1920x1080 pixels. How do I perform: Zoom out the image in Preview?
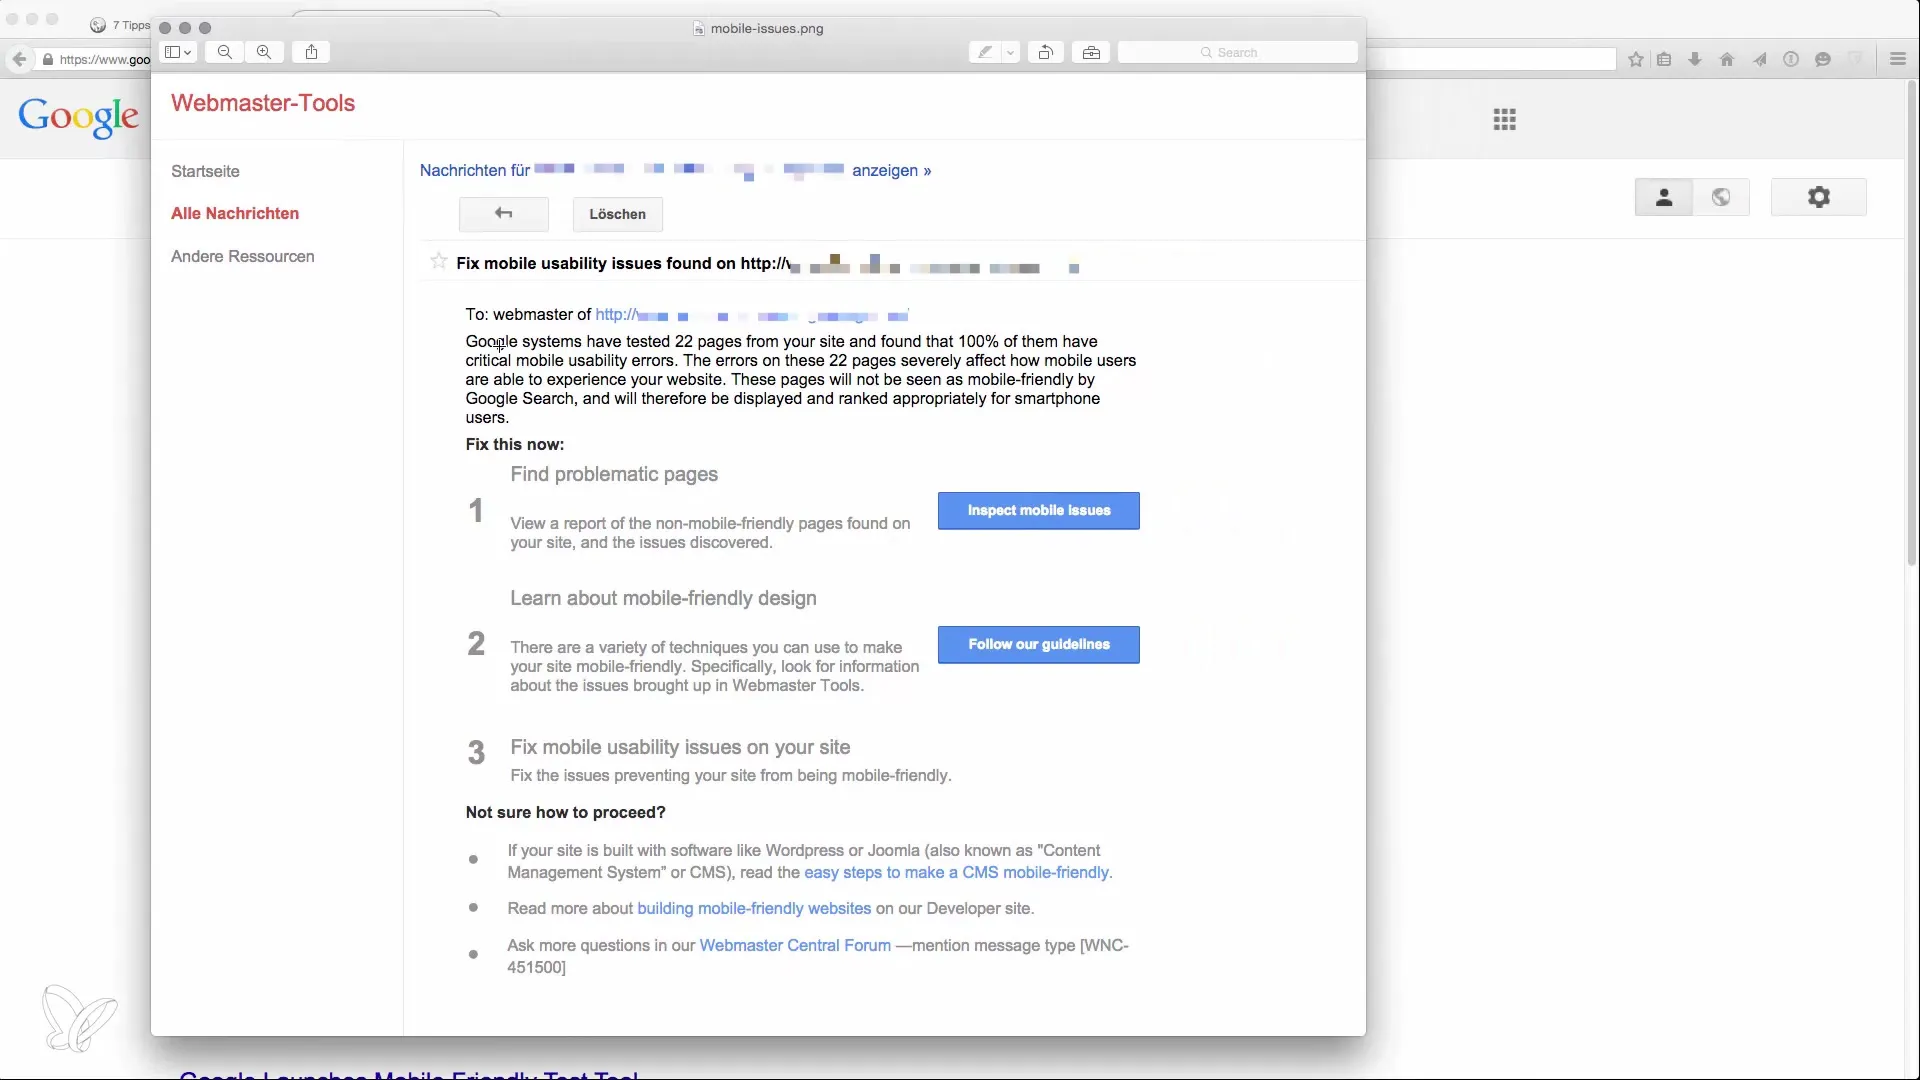click(x=225, y=52)
